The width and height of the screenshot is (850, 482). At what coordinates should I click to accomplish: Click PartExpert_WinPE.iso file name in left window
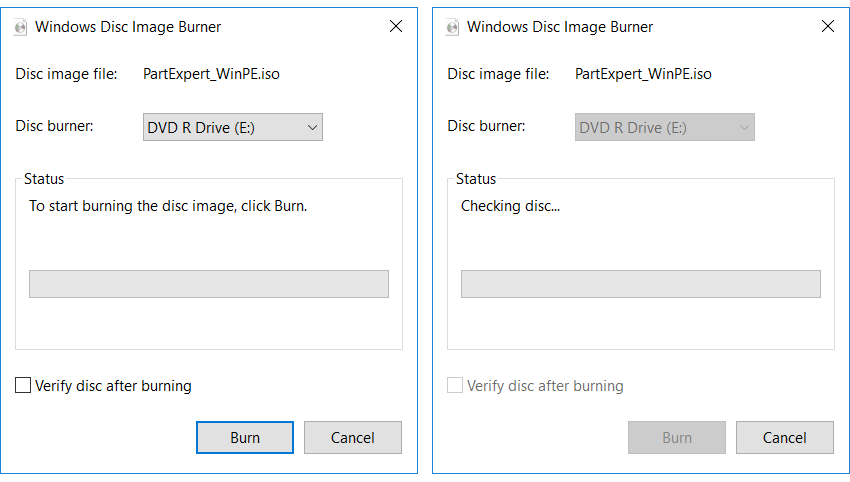pos(211,74)
